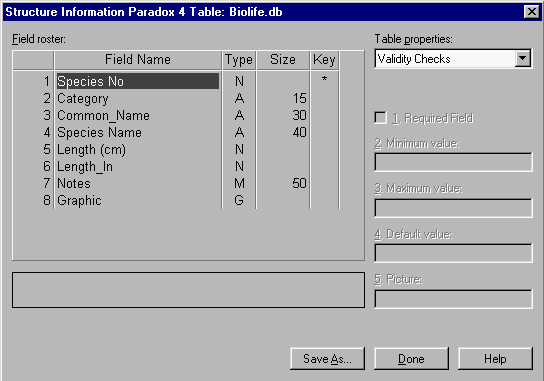
Task: Select the Length (cm) field
Action: point(91,150)
